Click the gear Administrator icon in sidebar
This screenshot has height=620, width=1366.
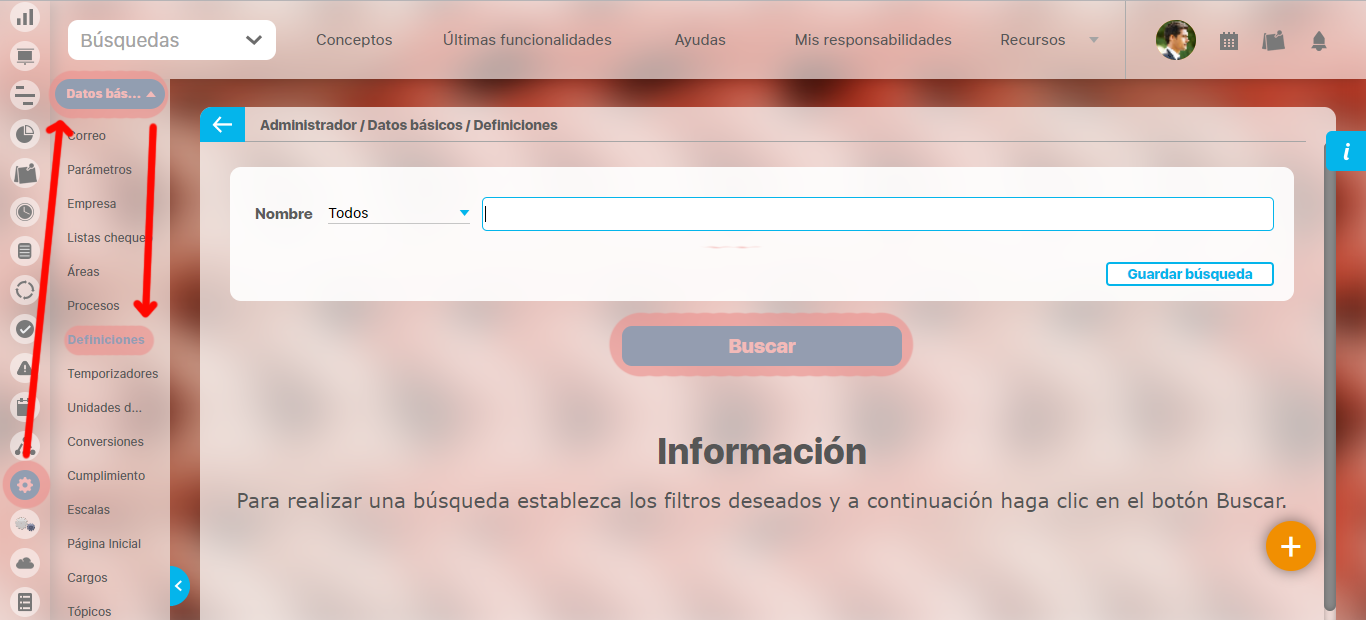coord(25,485)
